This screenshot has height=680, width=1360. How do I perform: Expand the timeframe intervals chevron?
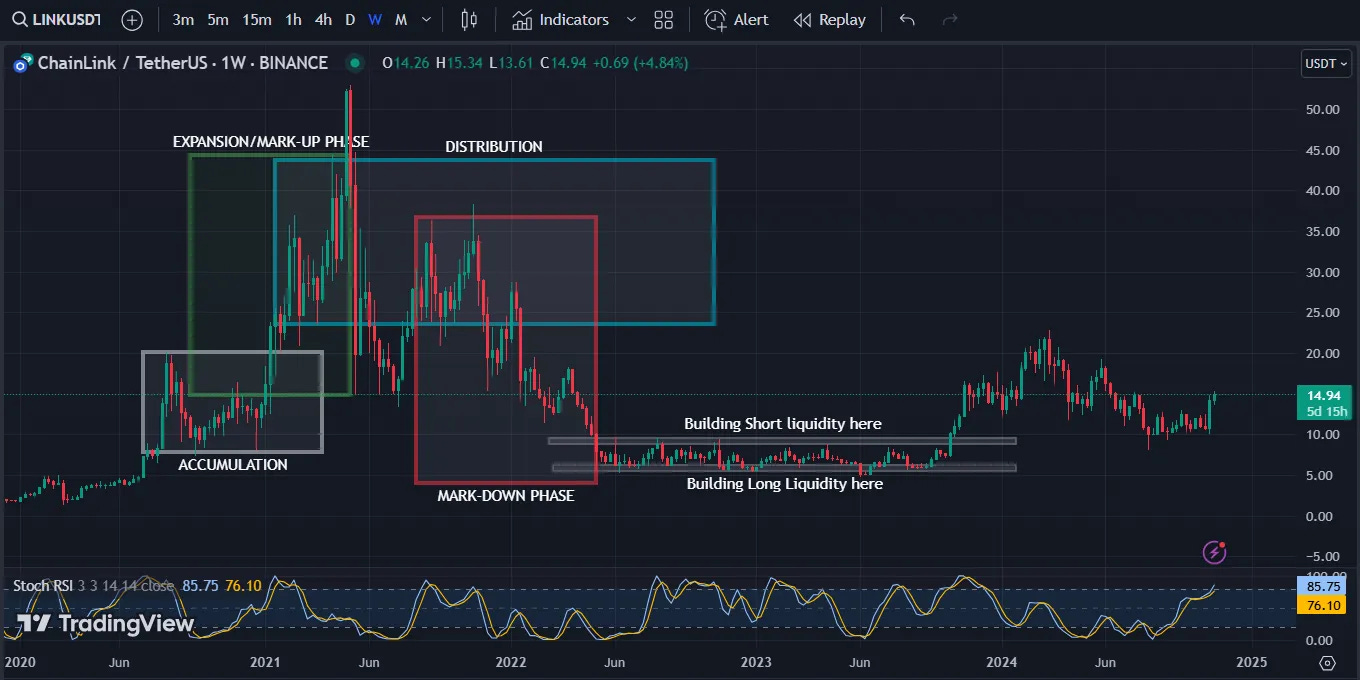tap(425, 19)
